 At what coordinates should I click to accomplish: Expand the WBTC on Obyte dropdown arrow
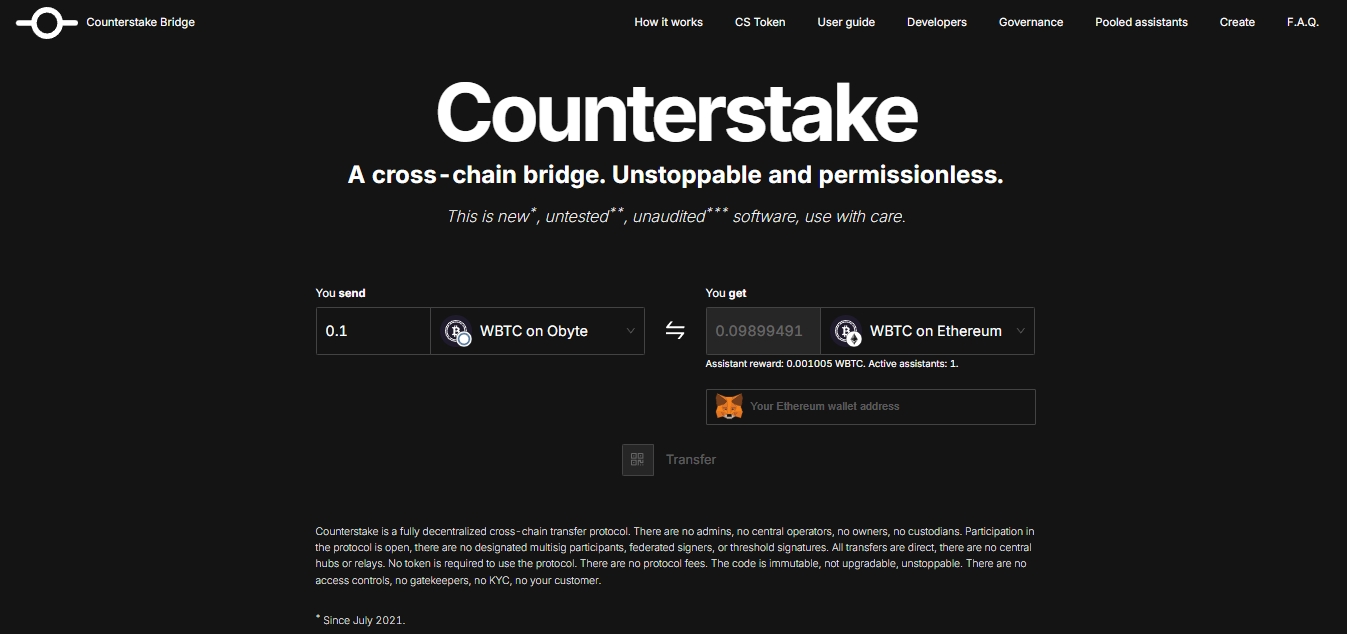[x=631, y=331]
